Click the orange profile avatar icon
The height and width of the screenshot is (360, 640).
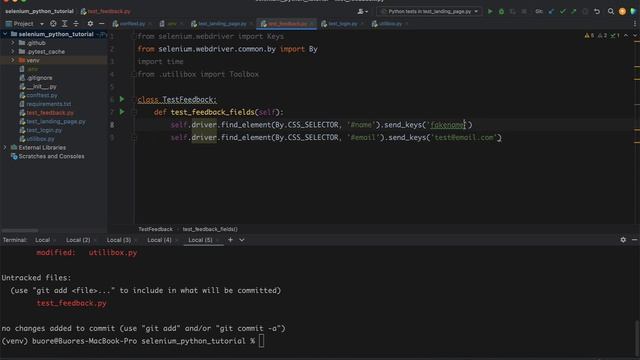622,11
